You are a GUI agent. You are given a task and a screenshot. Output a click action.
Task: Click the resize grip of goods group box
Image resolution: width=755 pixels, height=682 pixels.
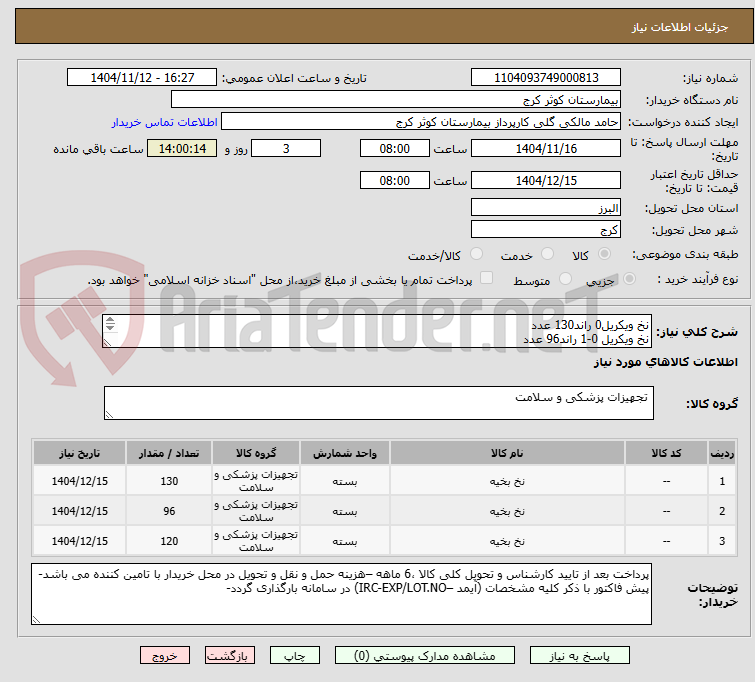tap(109, 415)
